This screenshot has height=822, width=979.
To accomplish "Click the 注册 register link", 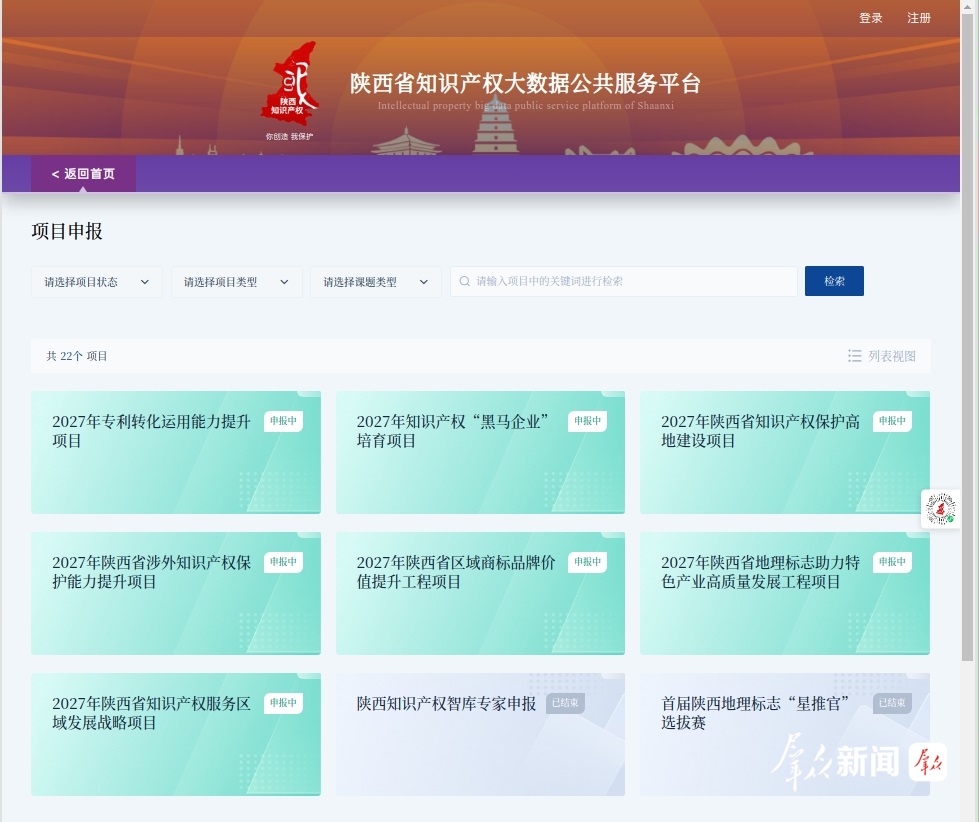I will click(x=918, y=18).
